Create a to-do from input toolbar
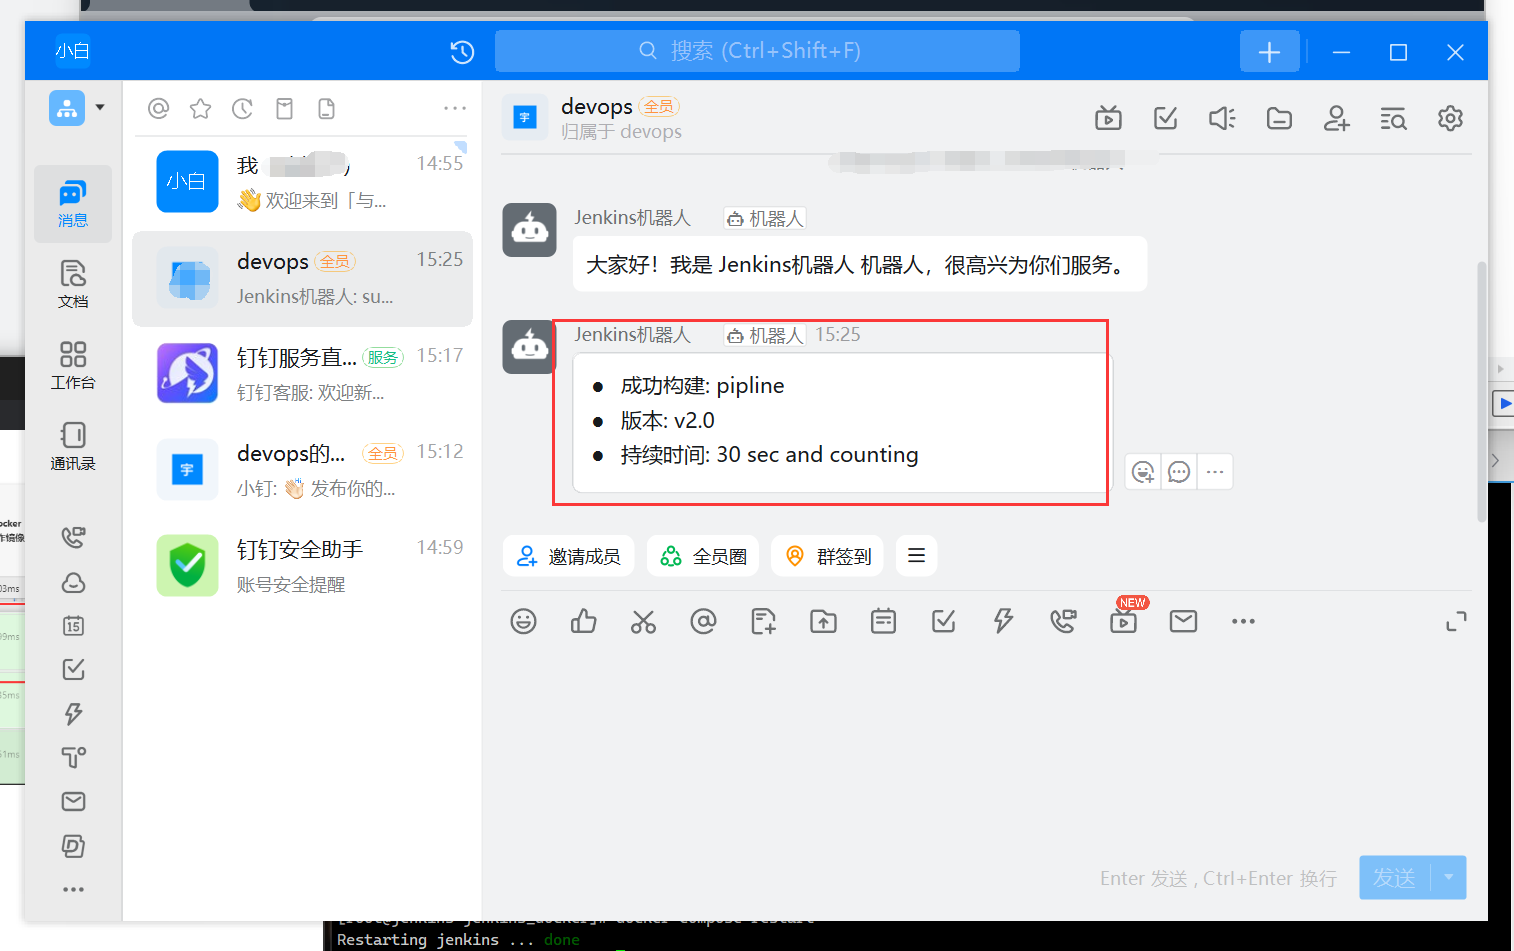The height and width of the screenshot is (951, 1514). (x=943, y=621)
